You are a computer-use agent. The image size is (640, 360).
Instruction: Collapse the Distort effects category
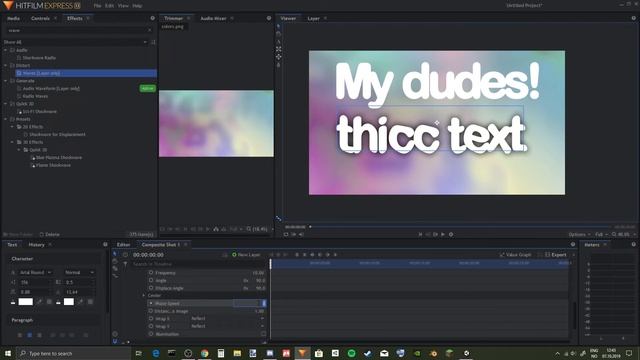pos(6,65)
